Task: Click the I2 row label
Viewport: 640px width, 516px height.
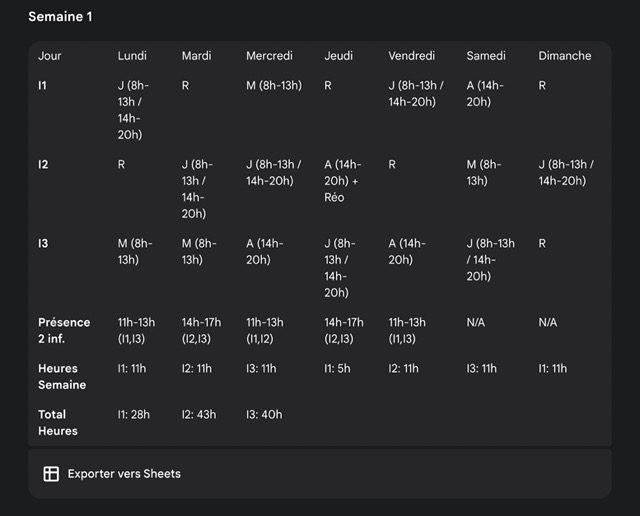Action: [43, 164]
